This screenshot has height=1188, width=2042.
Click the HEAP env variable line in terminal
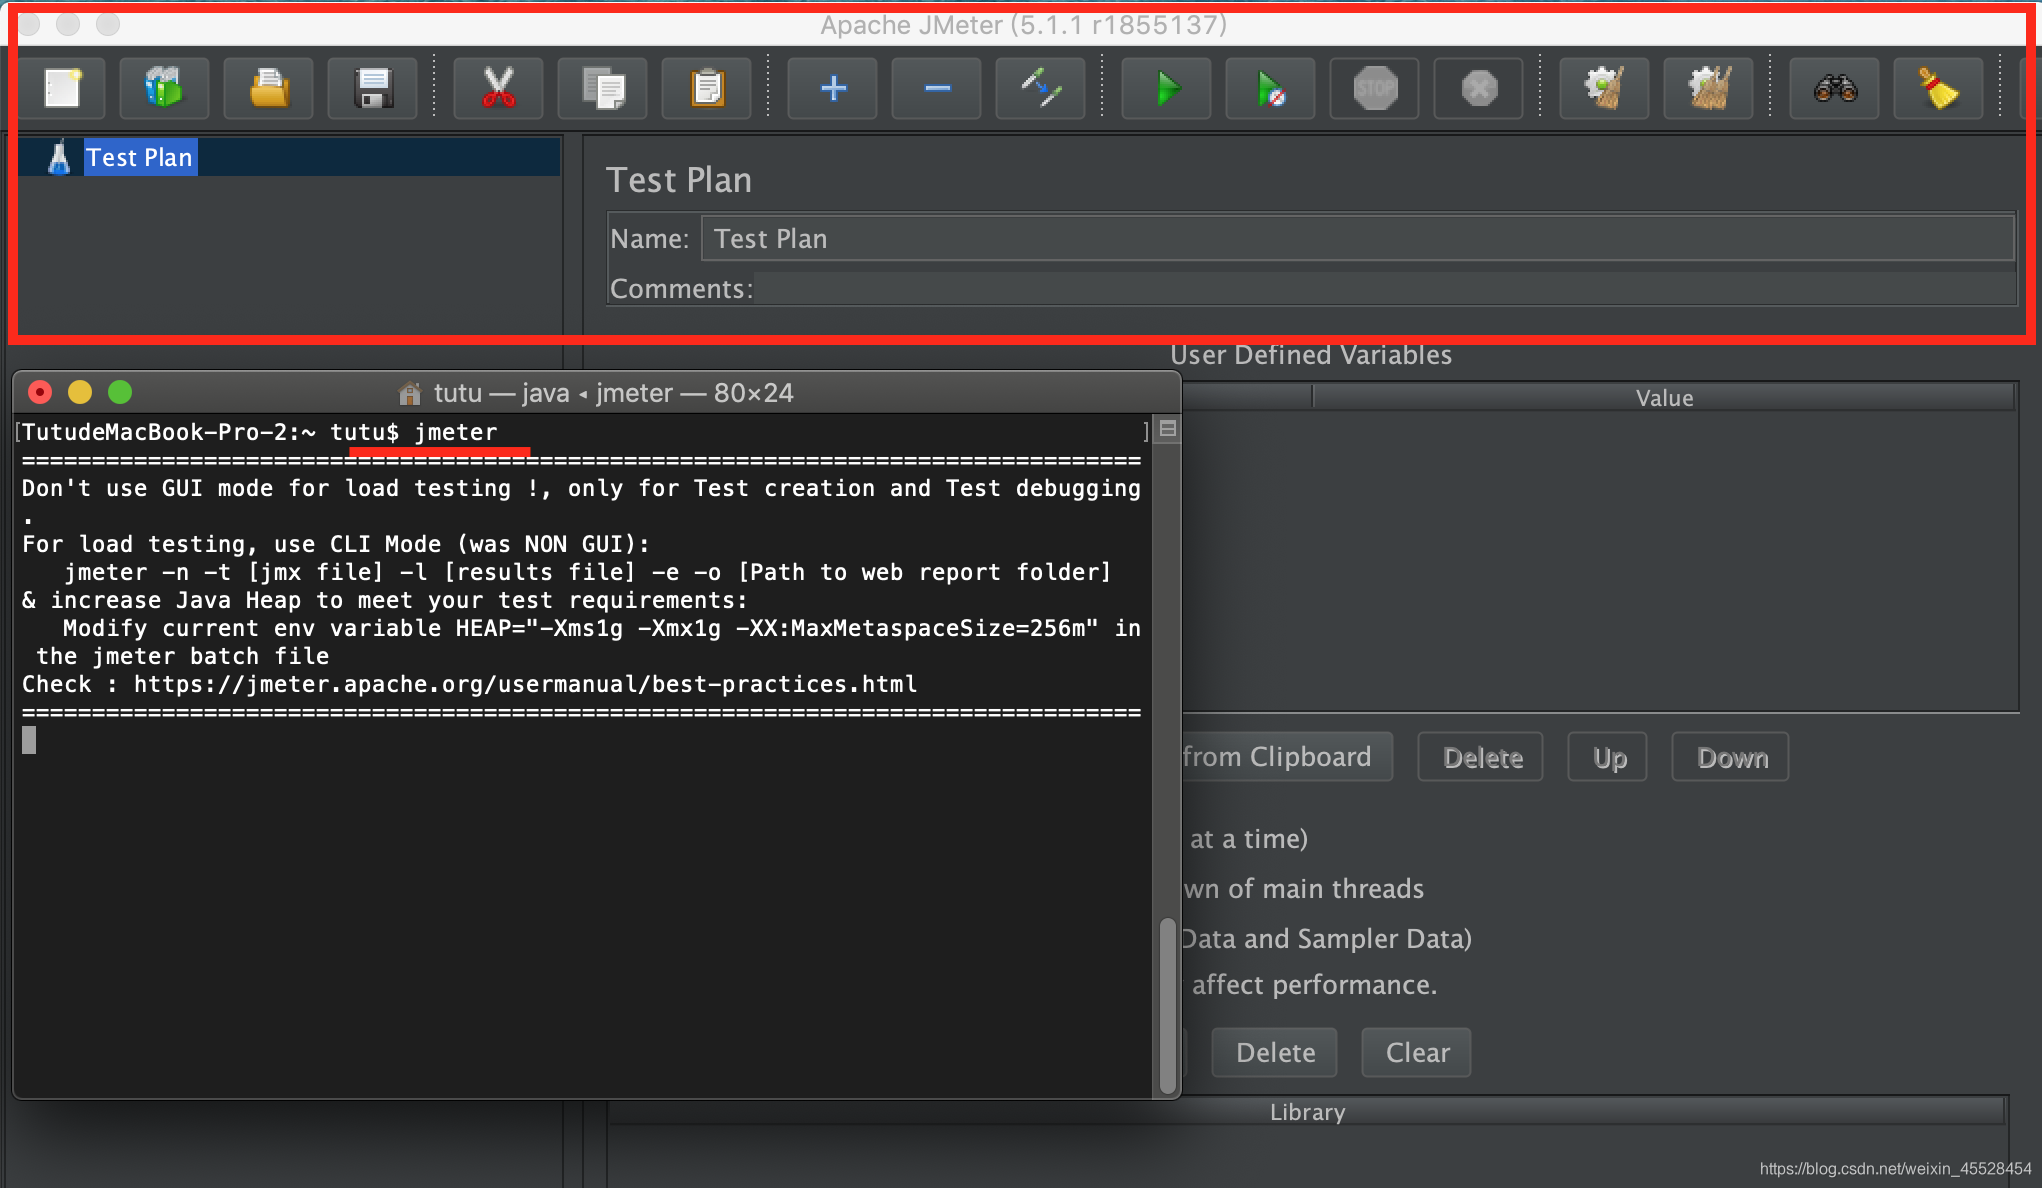pyautogui.click(x=601, y=628)
